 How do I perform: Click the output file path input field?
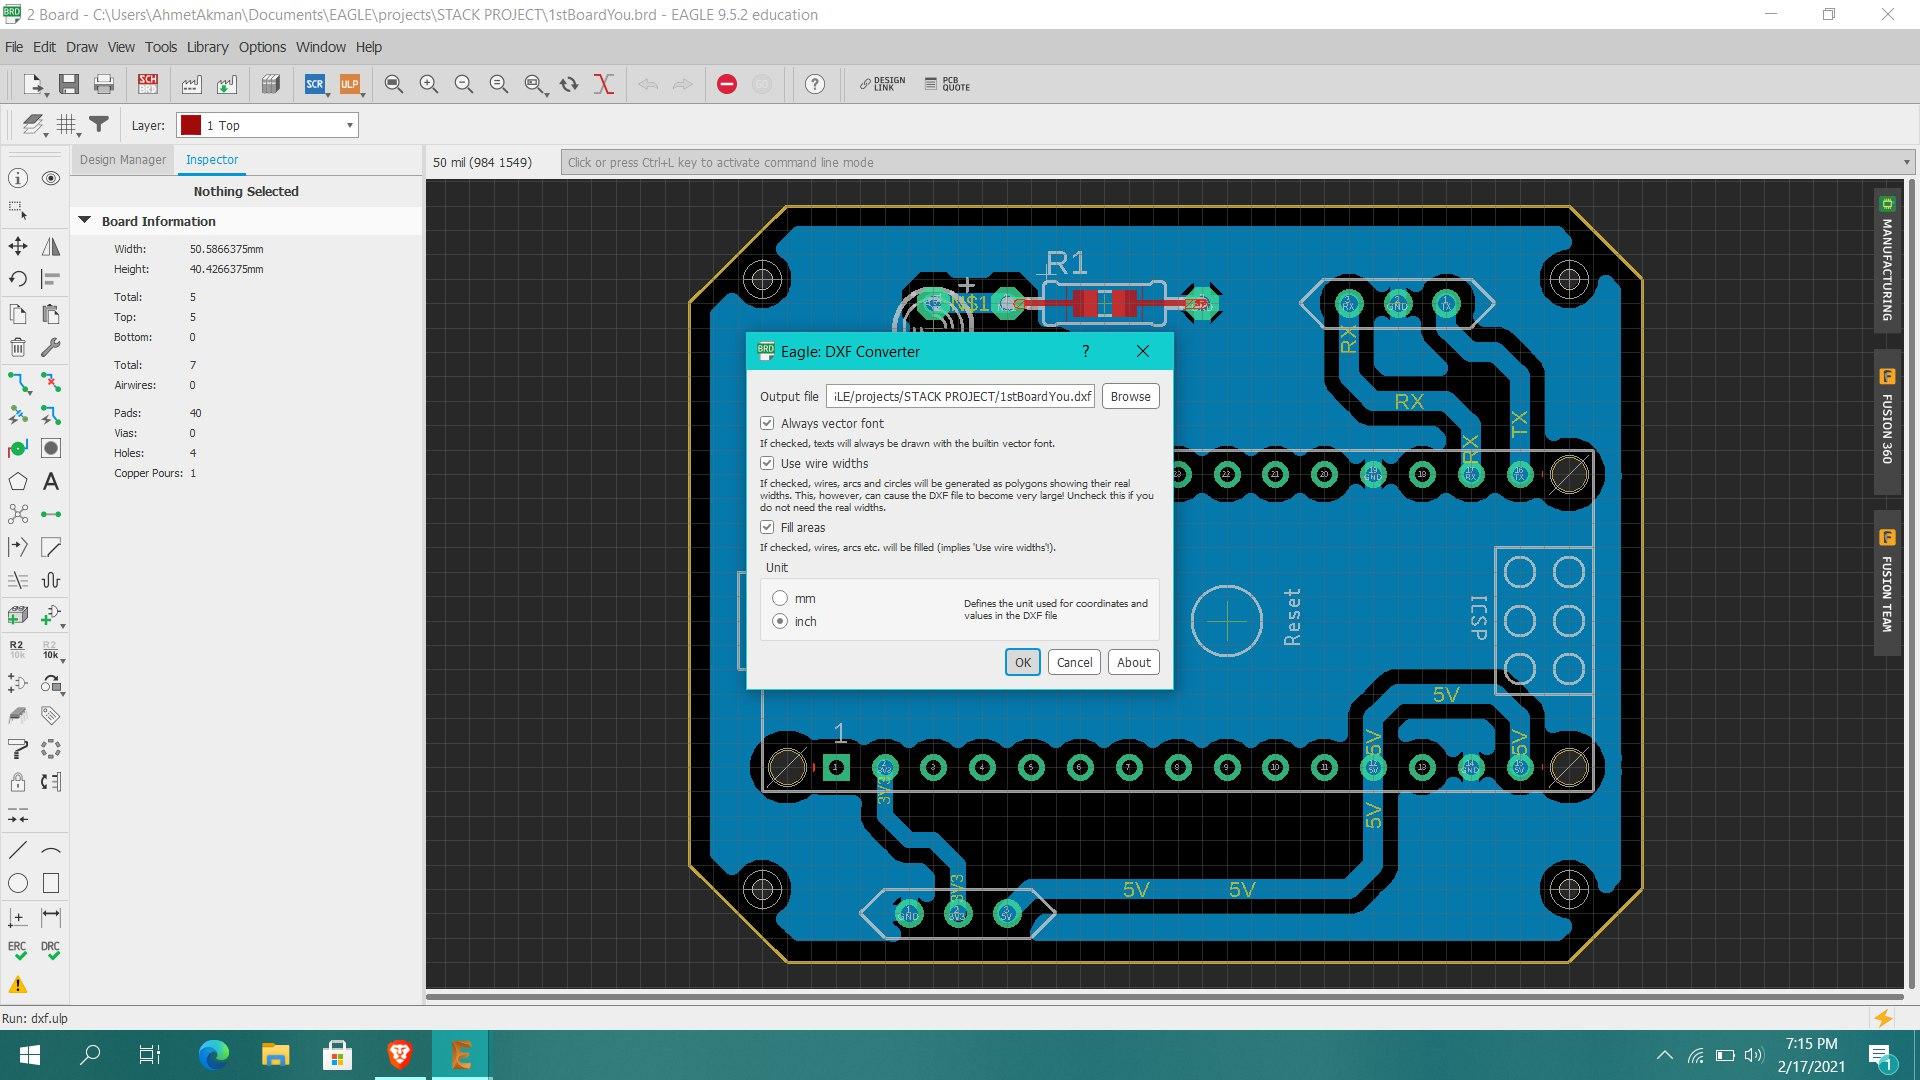click(x=961, y=396)
